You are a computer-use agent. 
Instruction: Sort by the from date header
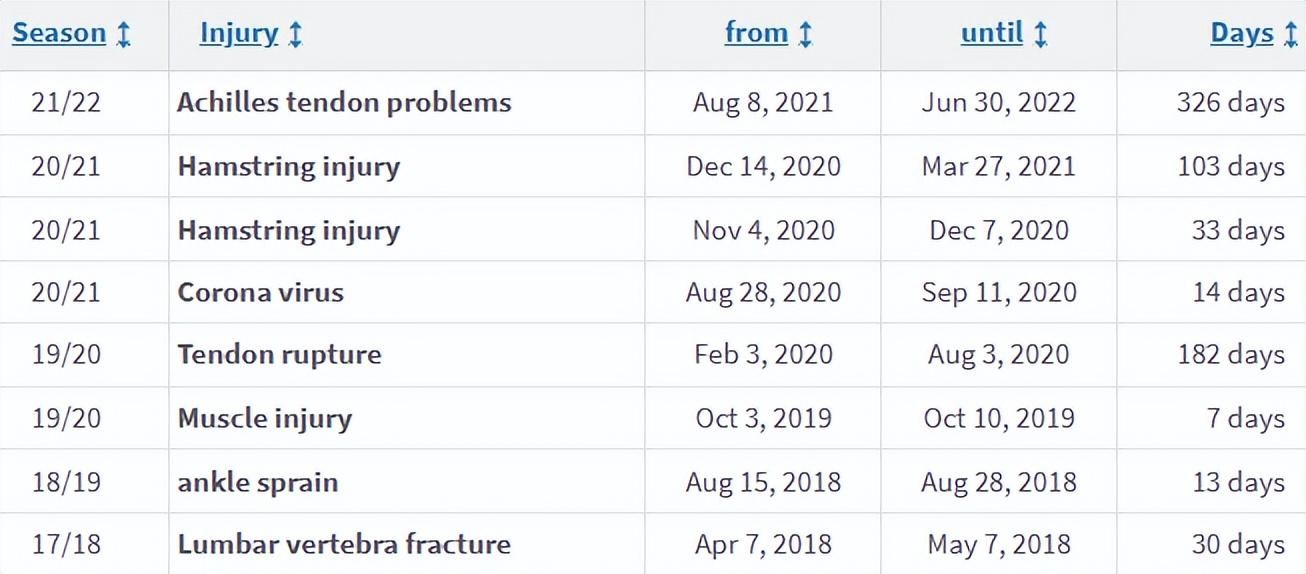(x=757, y=33)
